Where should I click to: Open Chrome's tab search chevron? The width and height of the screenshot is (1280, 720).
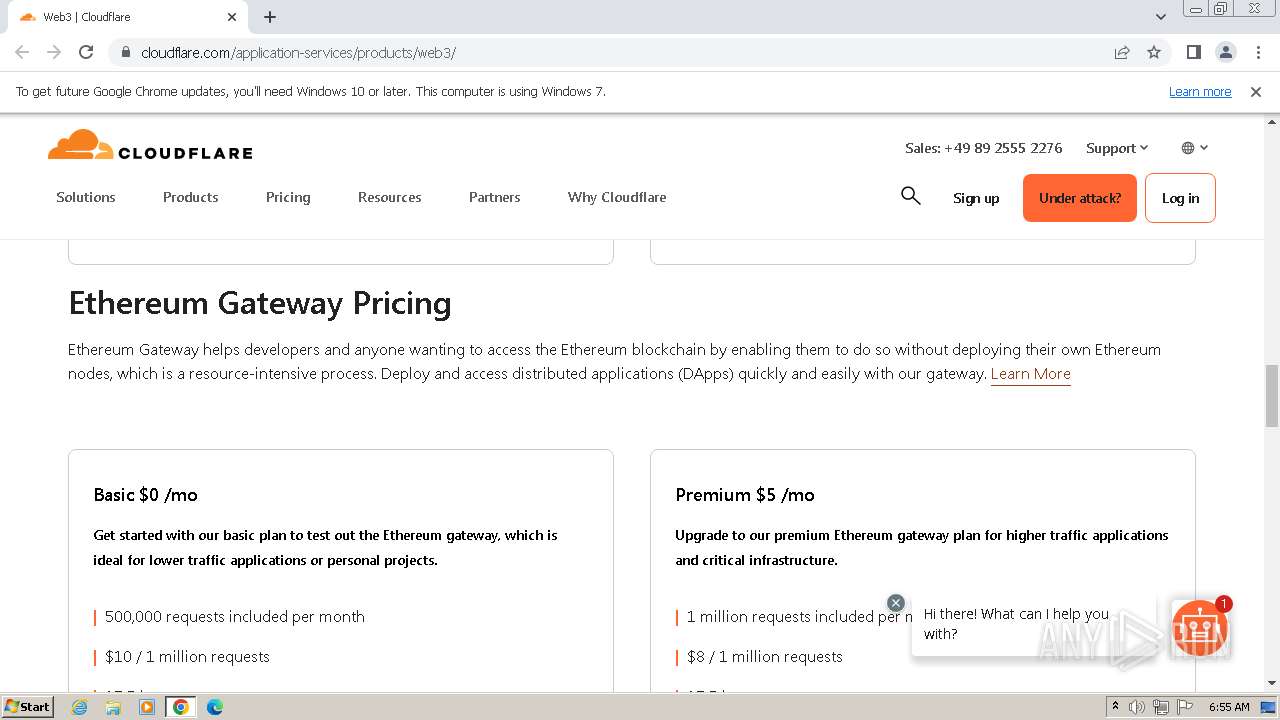(1160, 17)
